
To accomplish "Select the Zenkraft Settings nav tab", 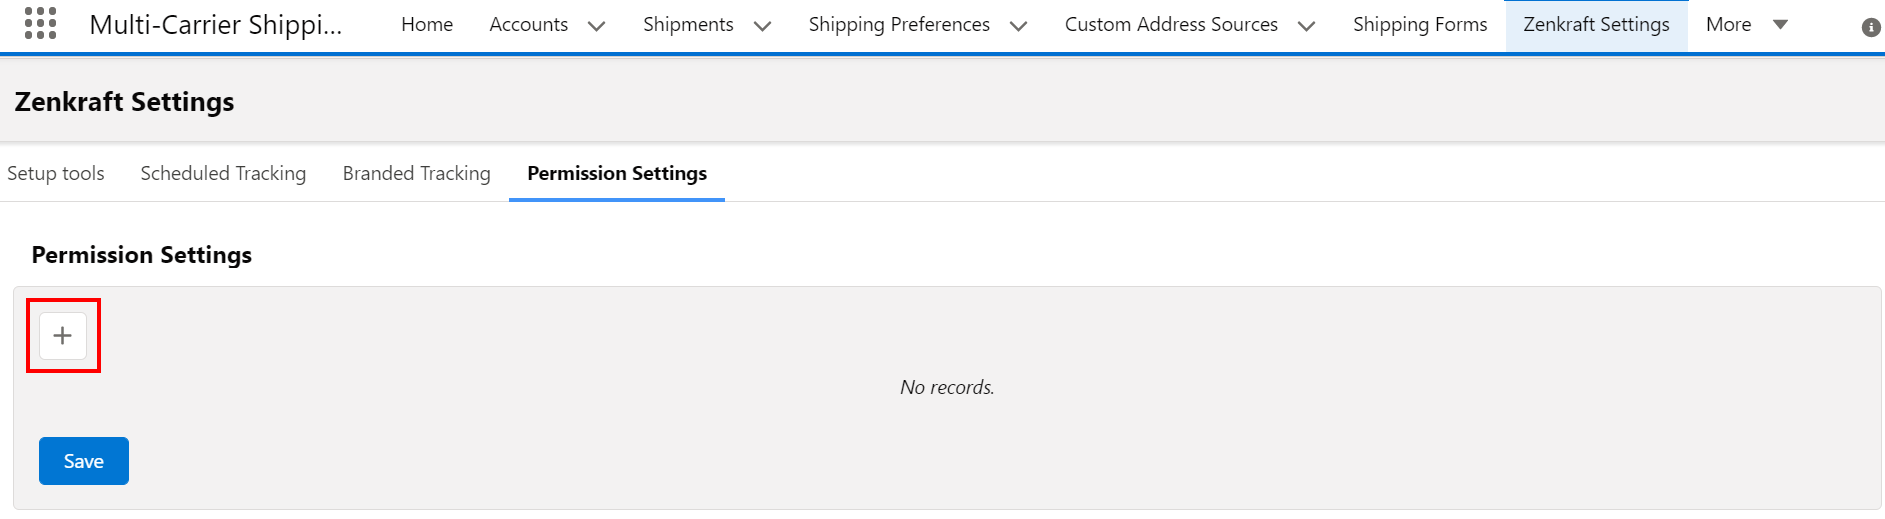I will pyautogui.click(x=1596, y=24).
